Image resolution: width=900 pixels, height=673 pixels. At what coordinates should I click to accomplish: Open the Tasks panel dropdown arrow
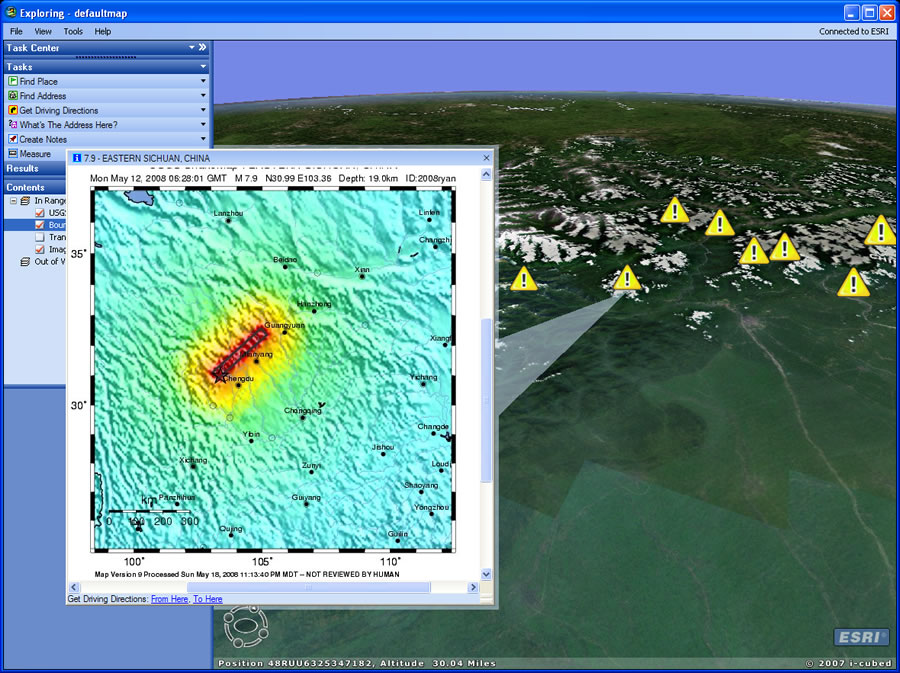coord(203,67)
